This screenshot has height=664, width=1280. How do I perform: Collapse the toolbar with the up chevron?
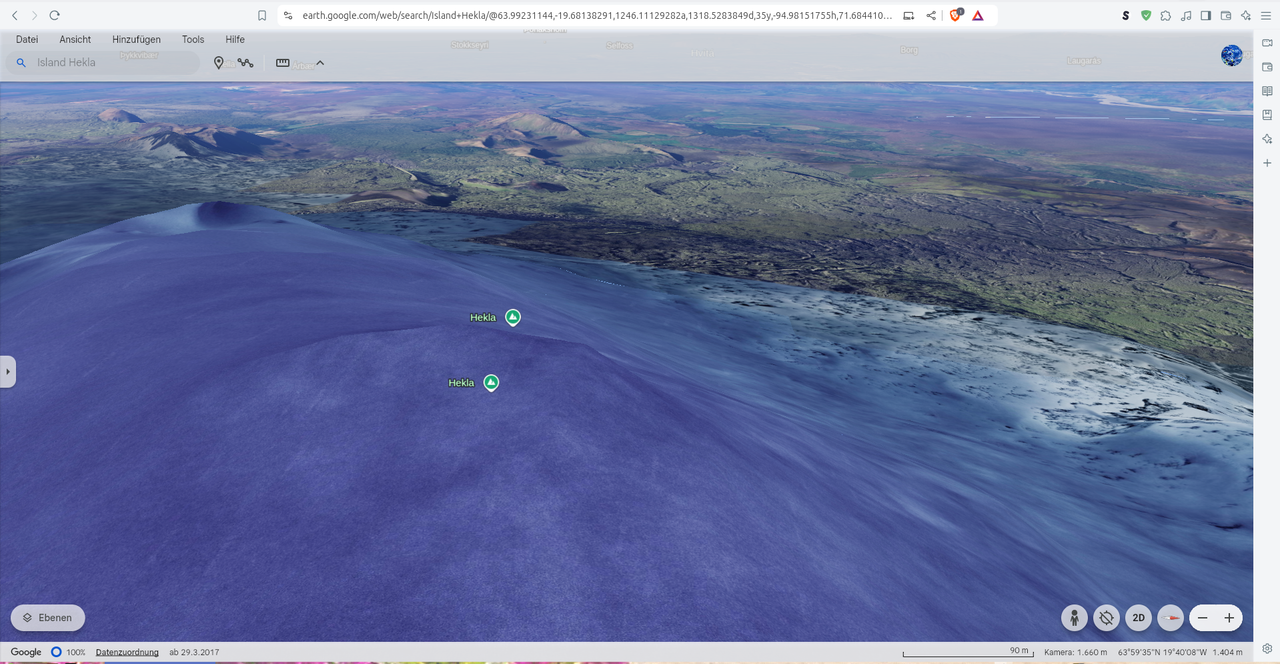pyautogui.click(x=320, y=63)
